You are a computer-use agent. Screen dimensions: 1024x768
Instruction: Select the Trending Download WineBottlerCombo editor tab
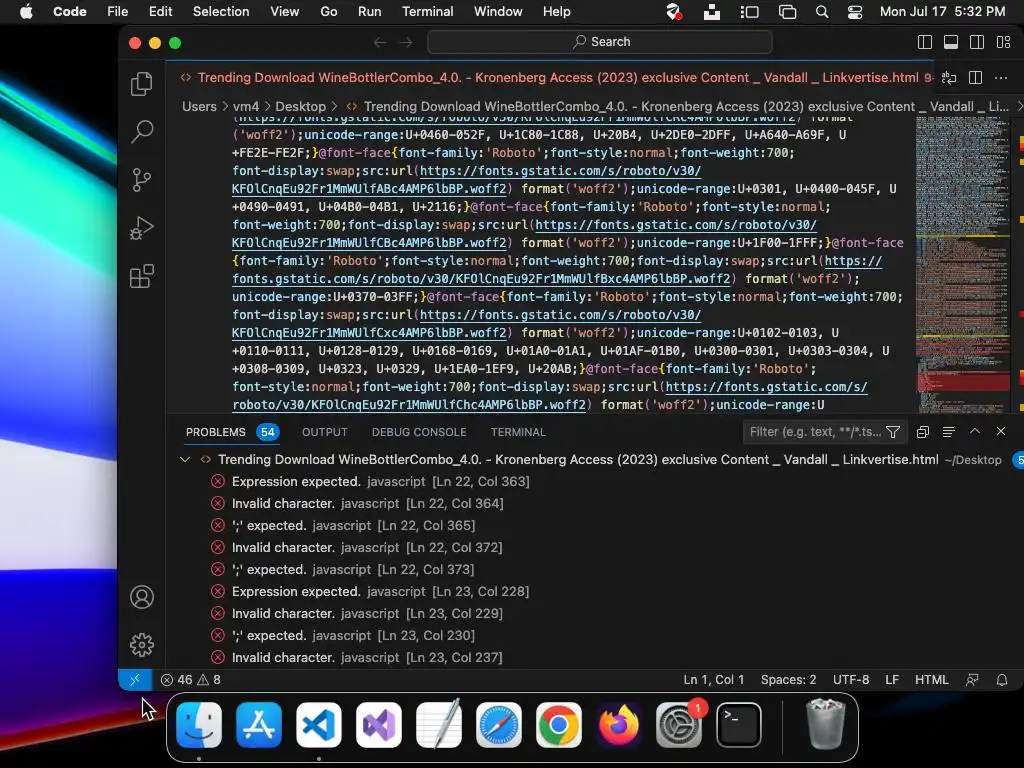[552, 78]
